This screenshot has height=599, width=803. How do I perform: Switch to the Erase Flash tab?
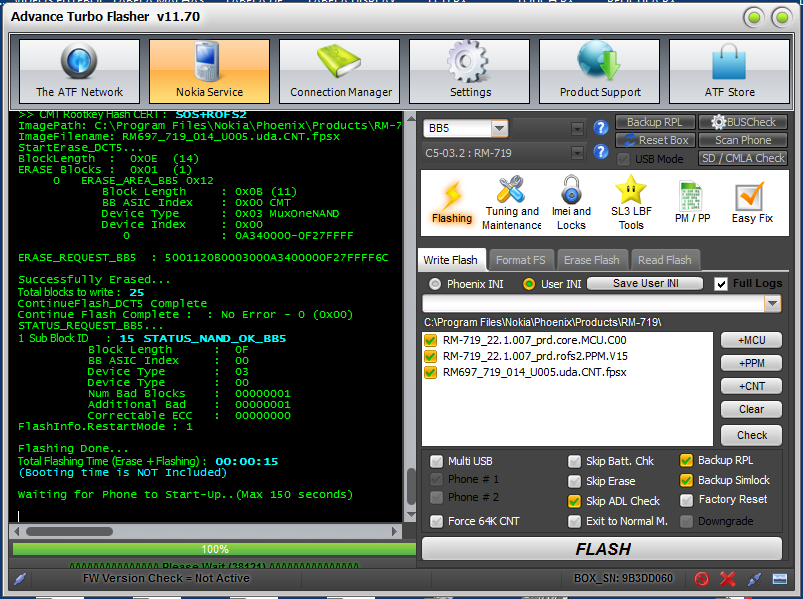(591, 260)
